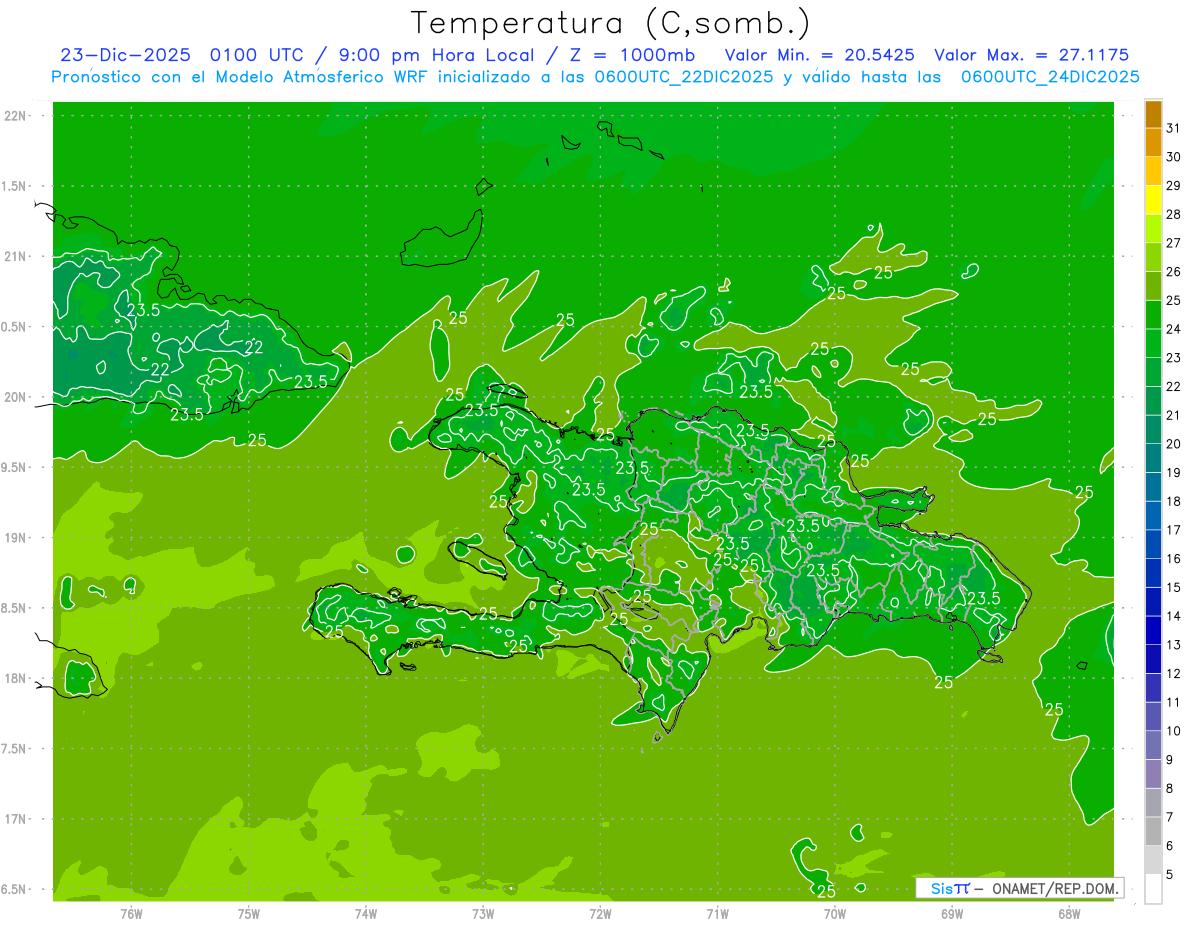Viewport: 1200px width, 927px height.
Task: Select the validity stamp "0600UTC_24DIC2025"
Action: 1050,77
